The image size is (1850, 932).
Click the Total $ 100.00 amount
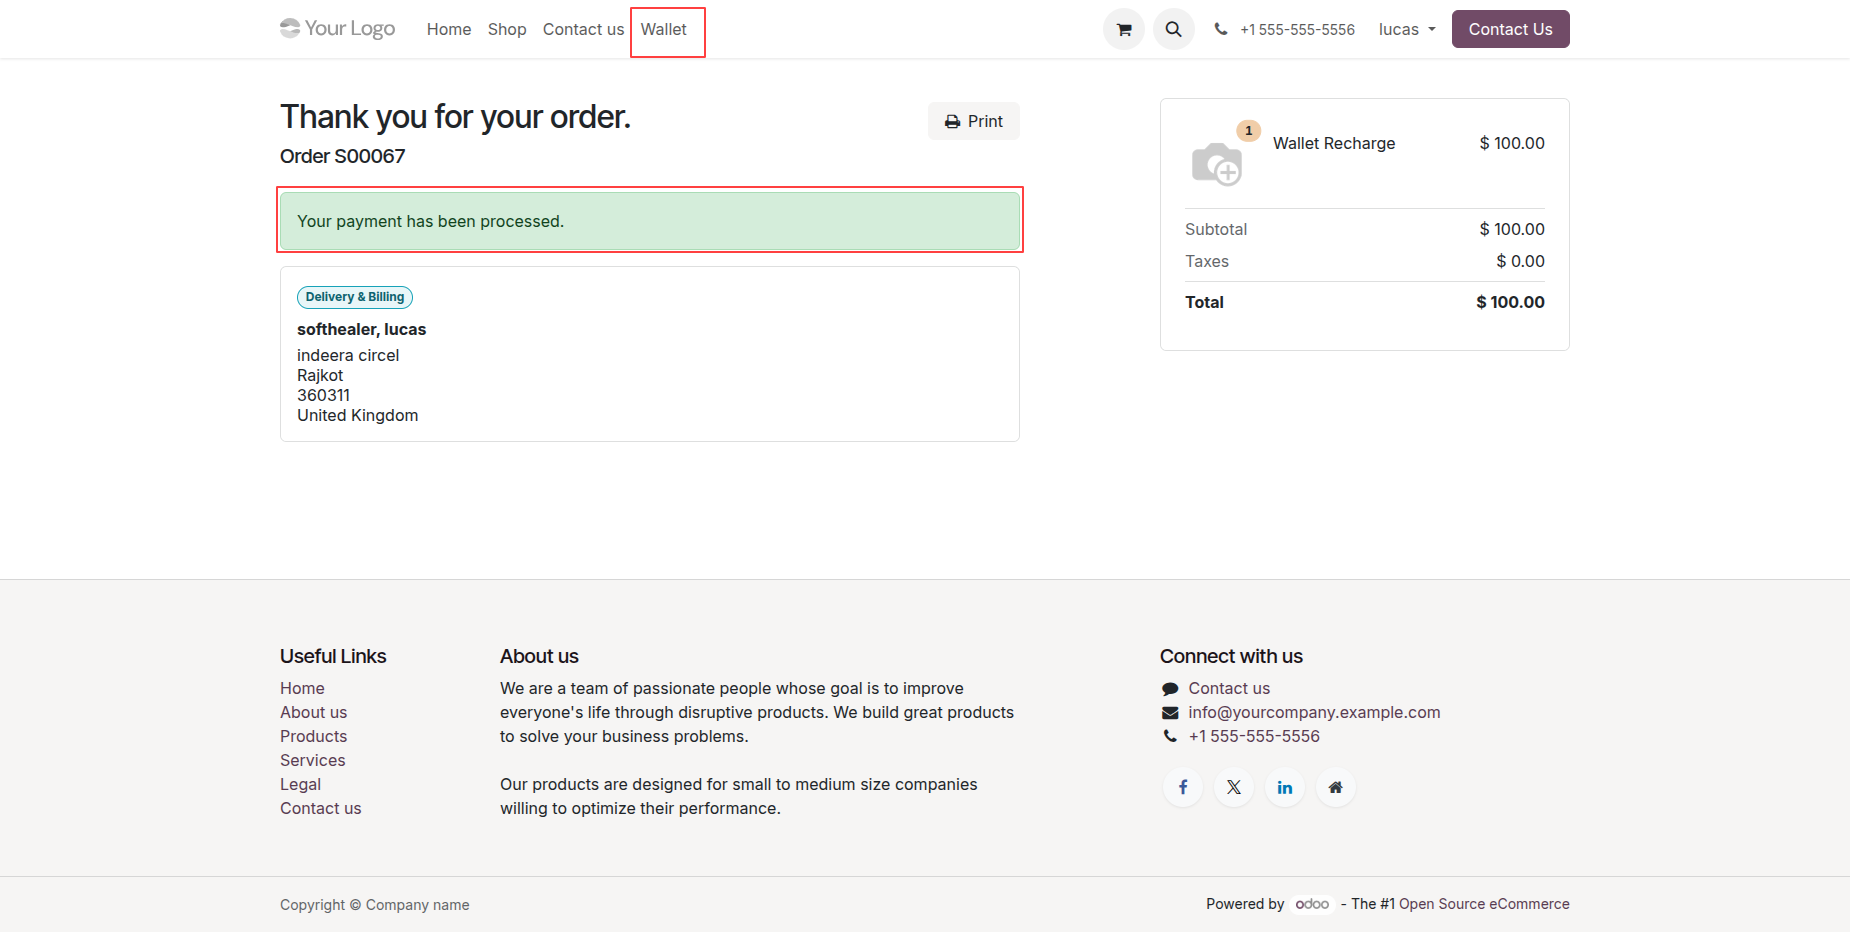(1510, 302)
